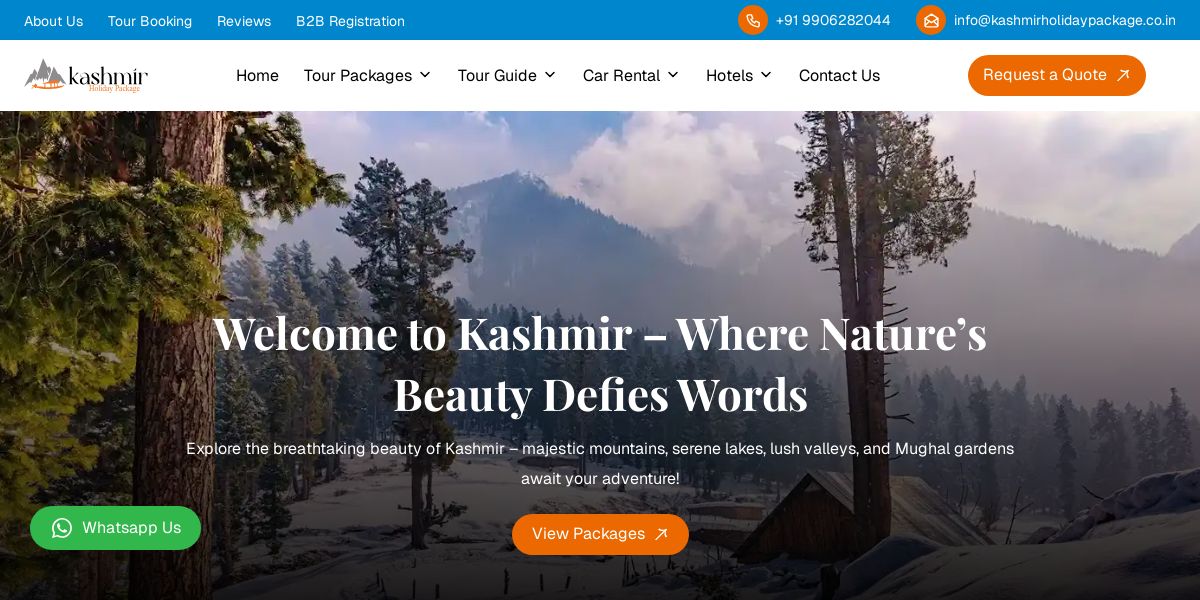Click the orange phone icon in top bar
1200x600 pixels.
pos(753,20)
